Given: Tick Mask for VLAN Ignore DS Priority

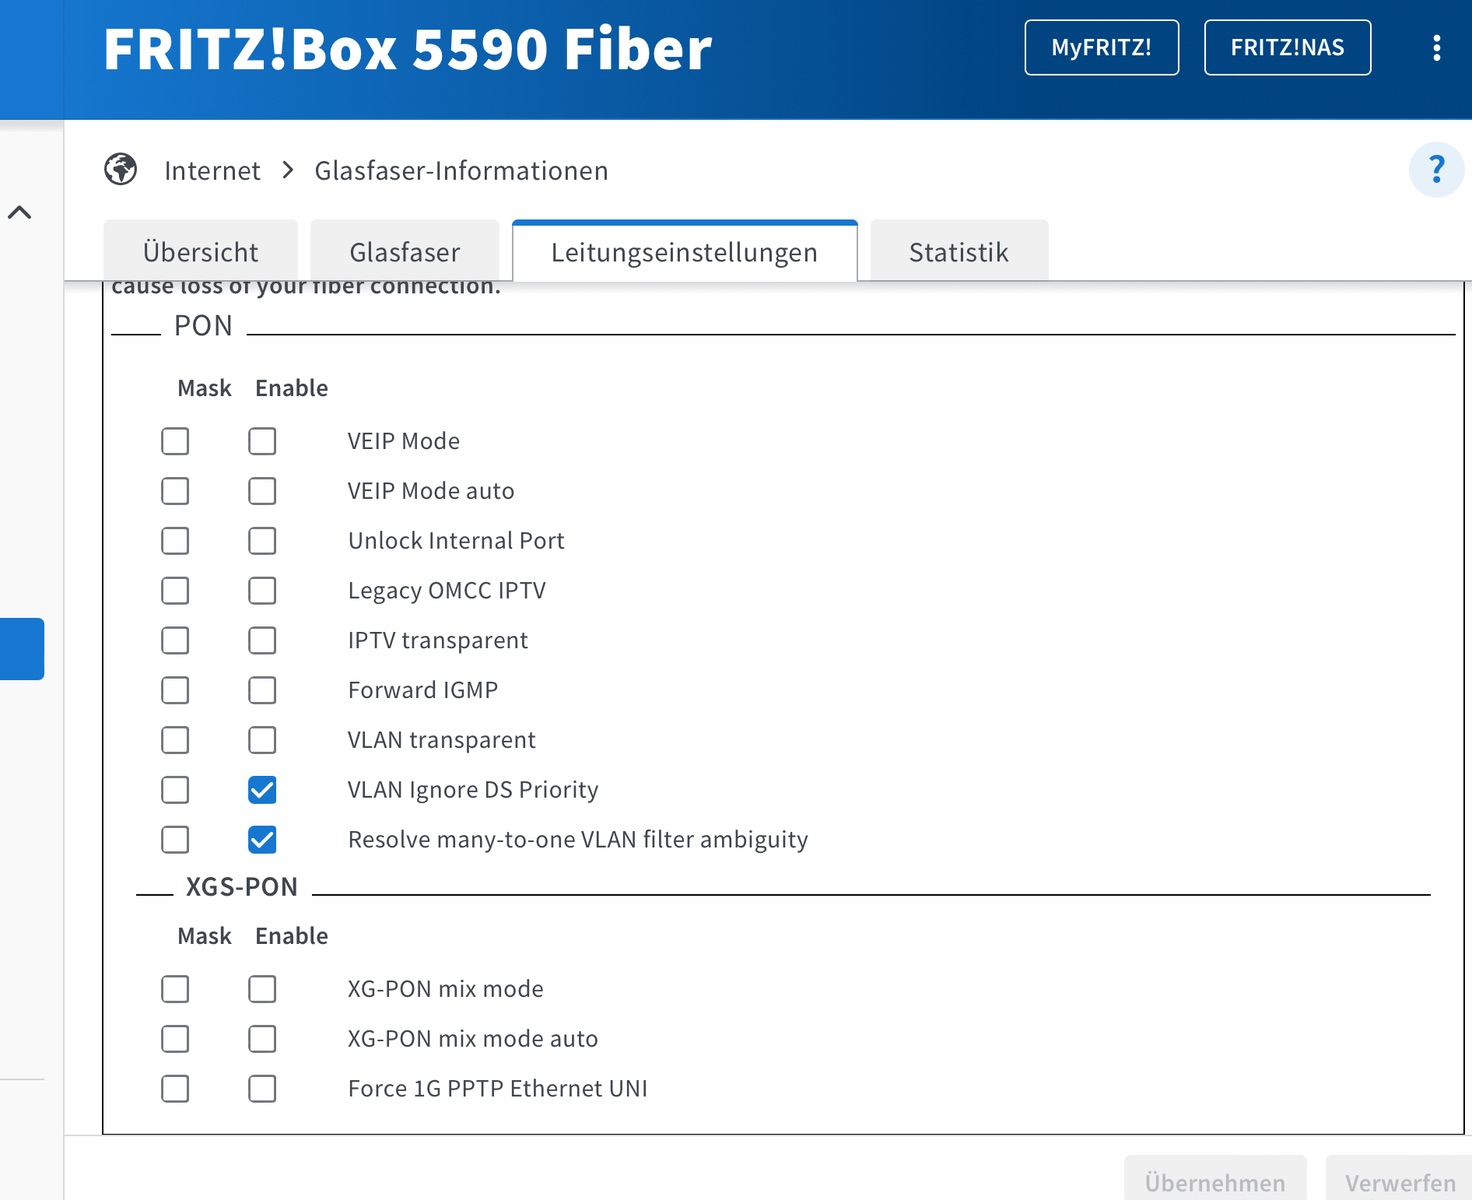Looking at the screenshot, I should 175,790.
